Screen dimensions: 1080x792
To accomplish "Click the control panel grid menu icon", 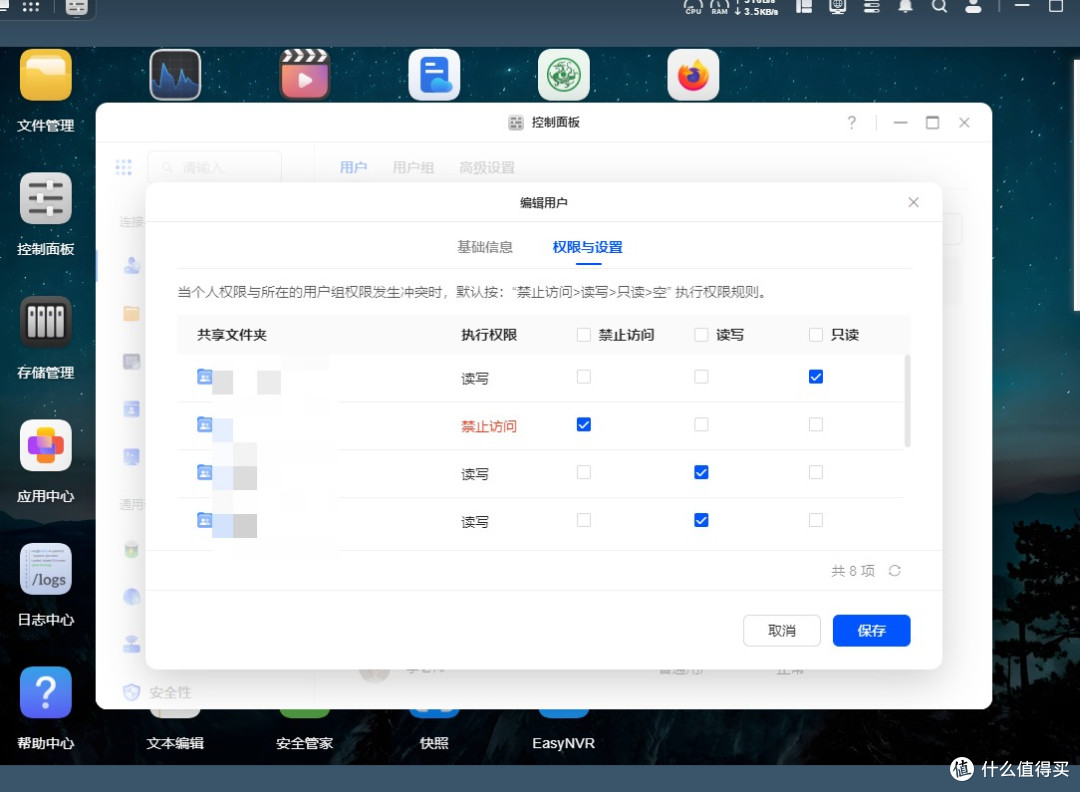I will coord(123,167).
